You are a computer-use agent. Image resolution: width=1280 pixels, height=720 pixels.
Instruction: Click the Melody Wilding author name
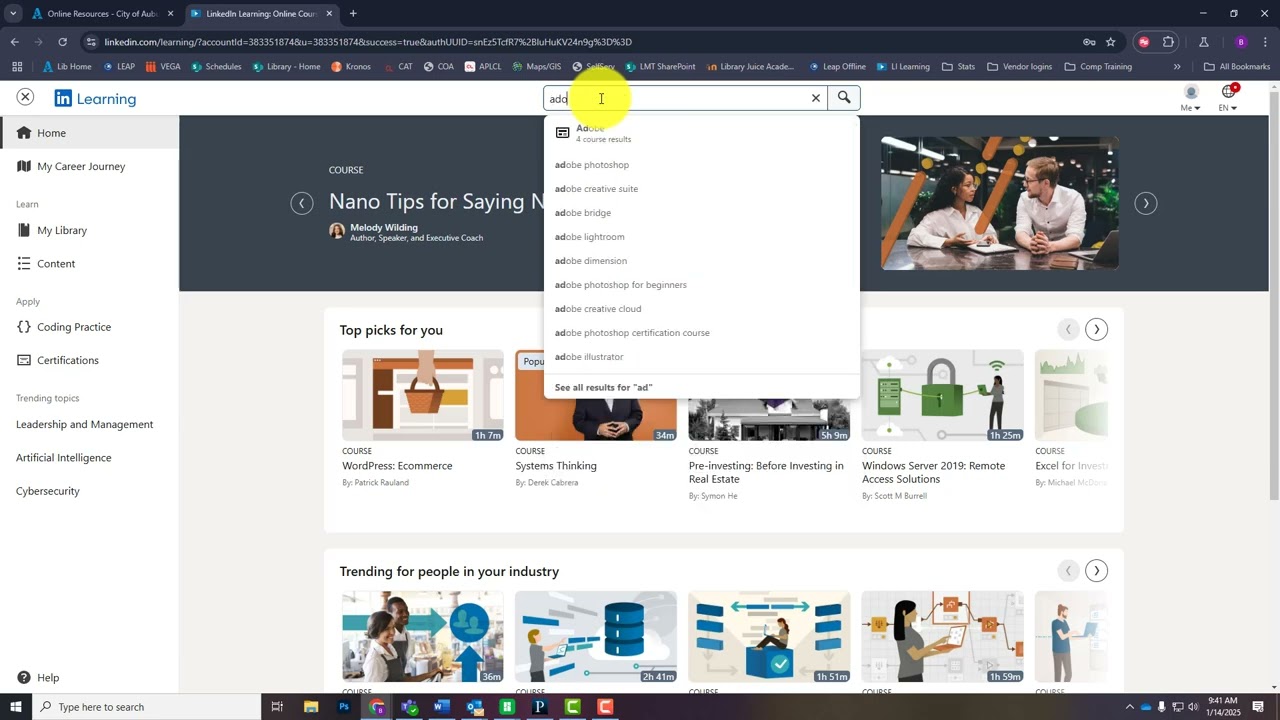[x=384, y=227]
